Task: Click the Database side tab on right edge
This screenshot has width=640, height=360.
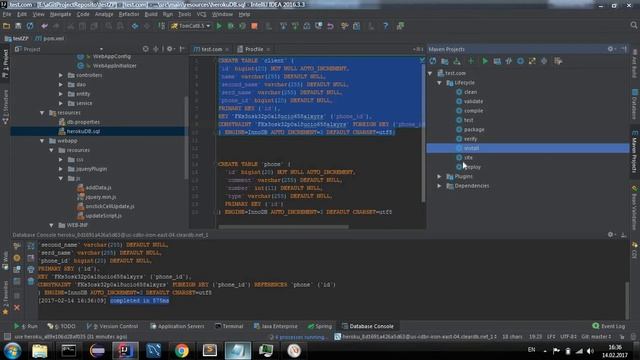Action: tap(635, 103)
